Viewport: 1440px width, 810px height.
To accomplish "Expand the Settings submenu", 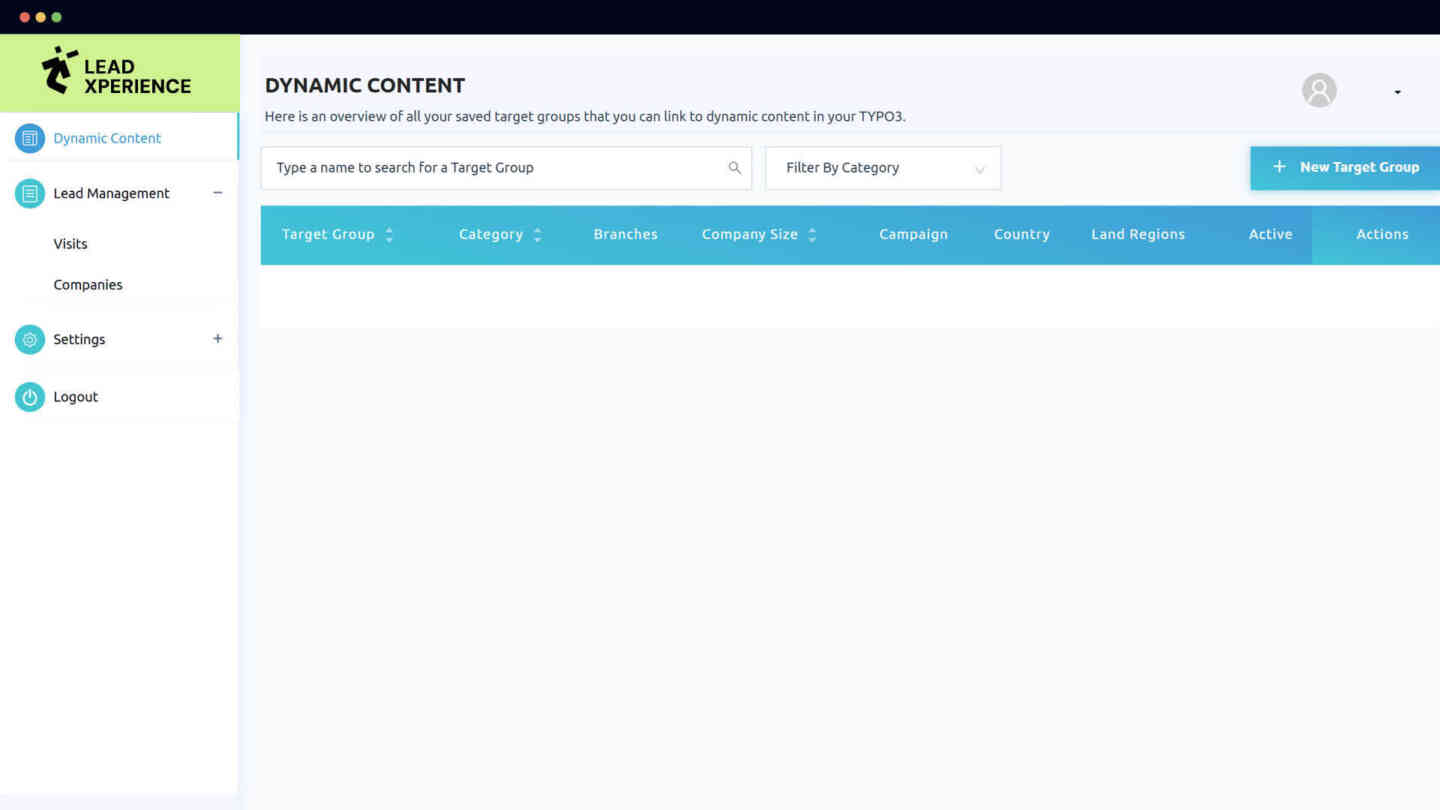I will tap(217, 339).
